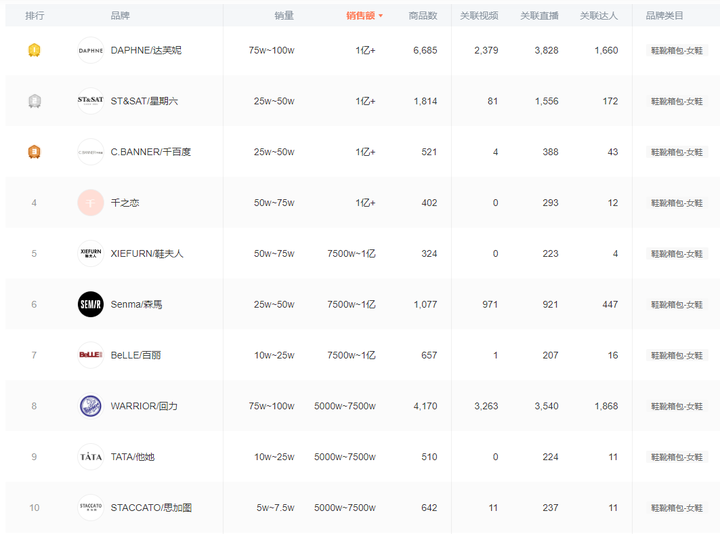
Task: Click the gold first-place rank medal
Action: click(x=34, y=50)
